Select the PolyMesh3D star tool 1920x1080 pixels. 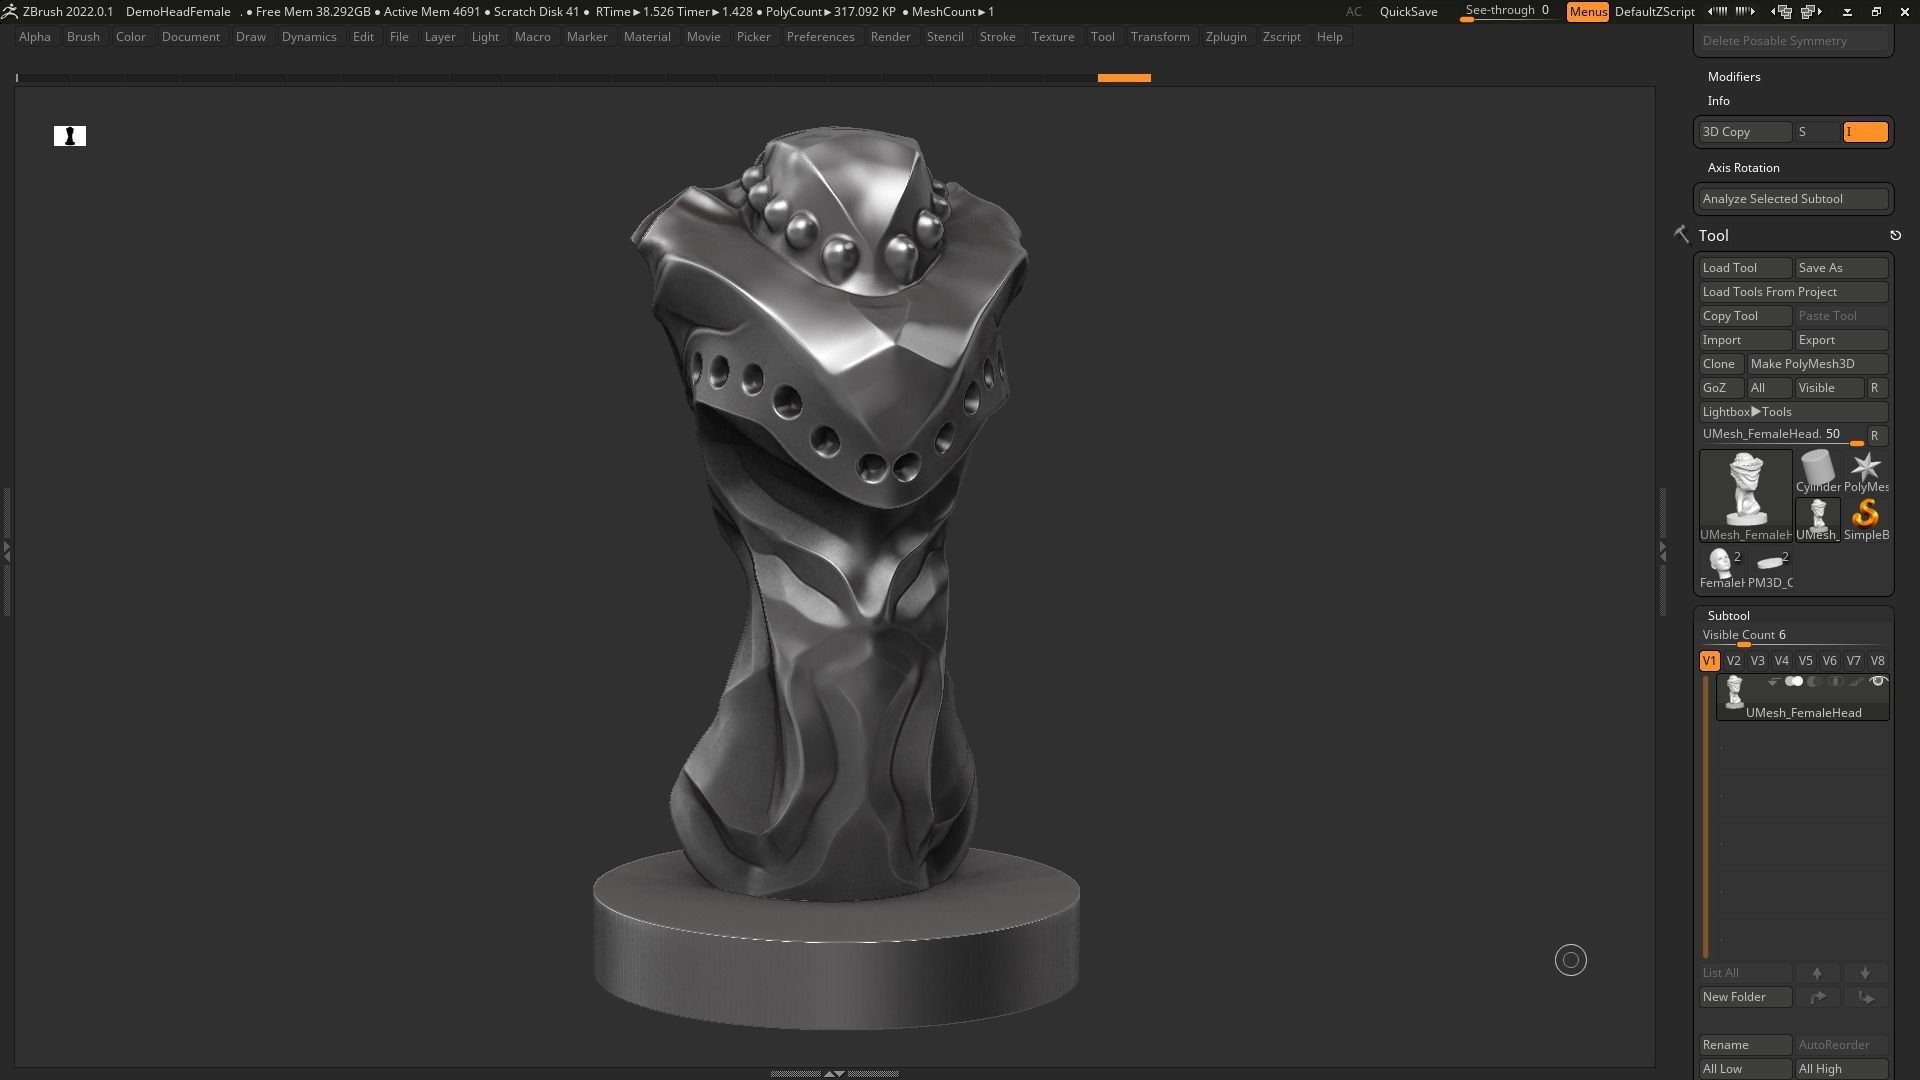(x=1866, y=471)
